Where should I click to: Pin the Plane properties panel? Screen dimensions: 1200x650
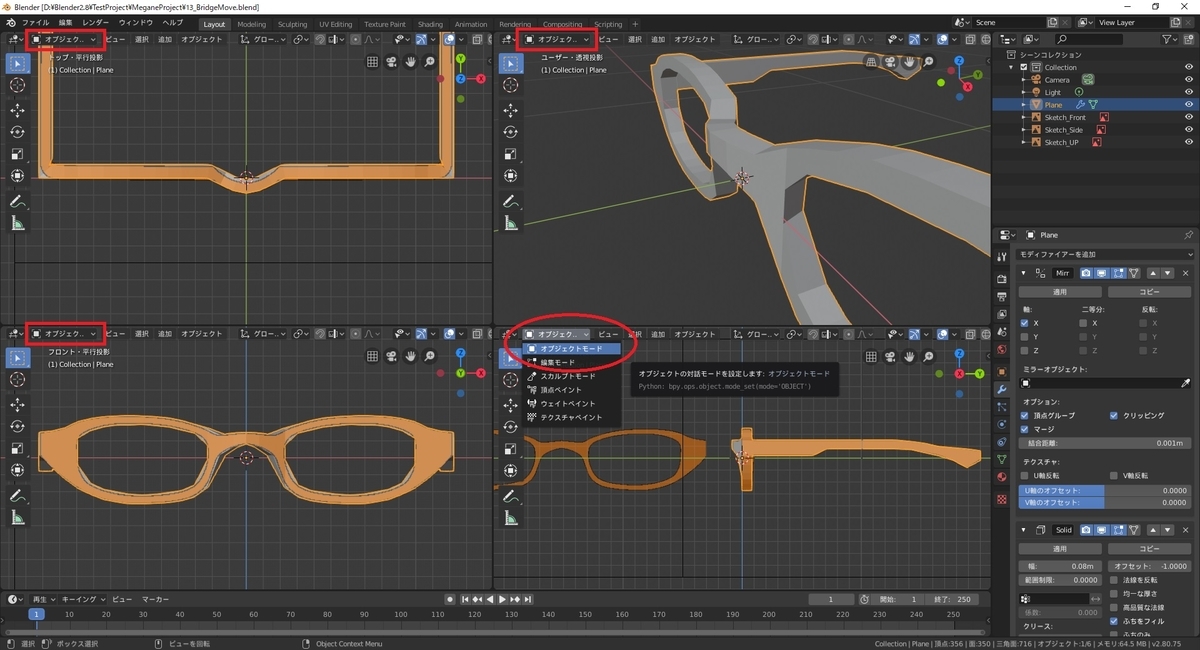coord(1188,235)
